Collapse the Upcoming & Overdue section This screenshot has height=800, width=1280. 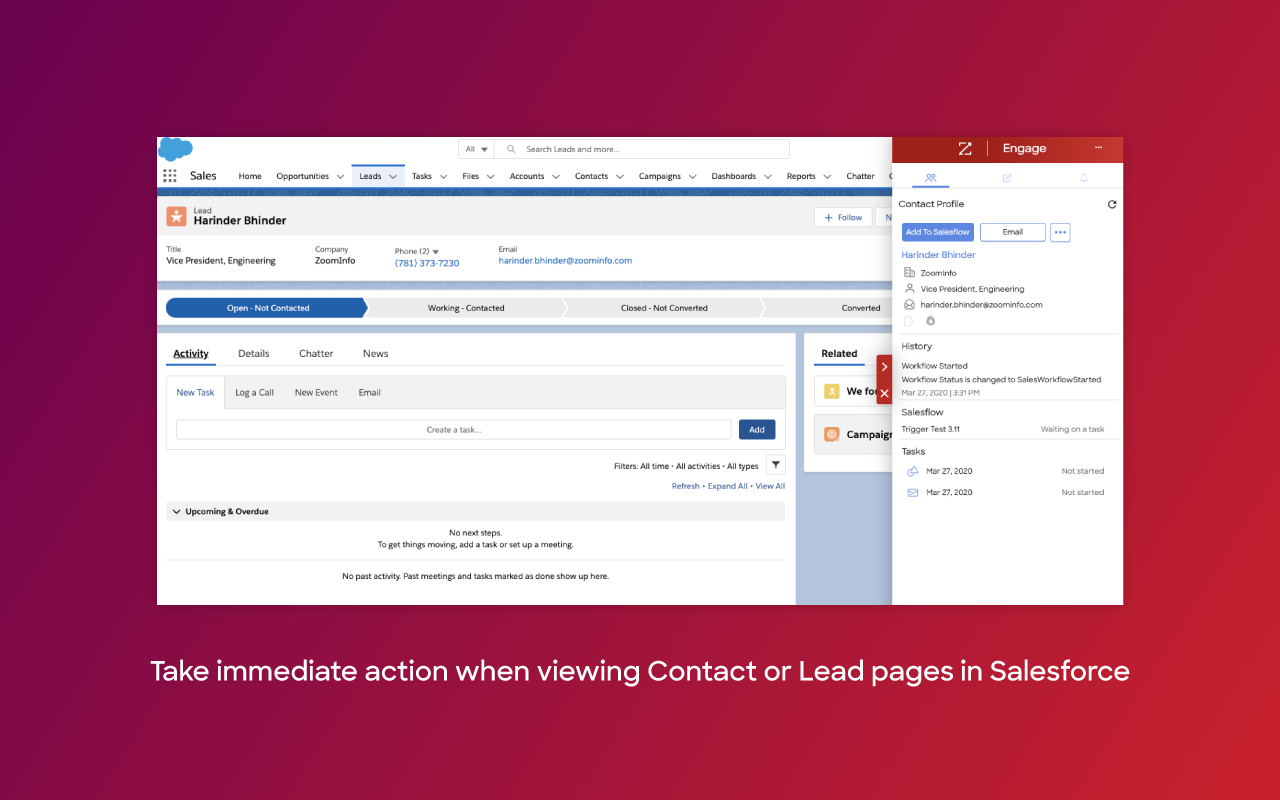[176, 511]
